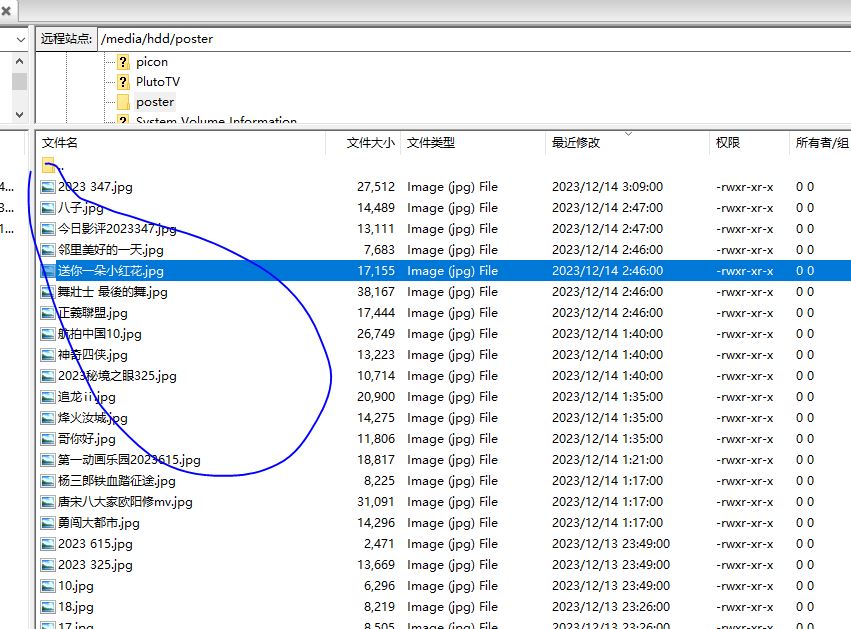Select file 2023 347.jpg

click(95, 187)
